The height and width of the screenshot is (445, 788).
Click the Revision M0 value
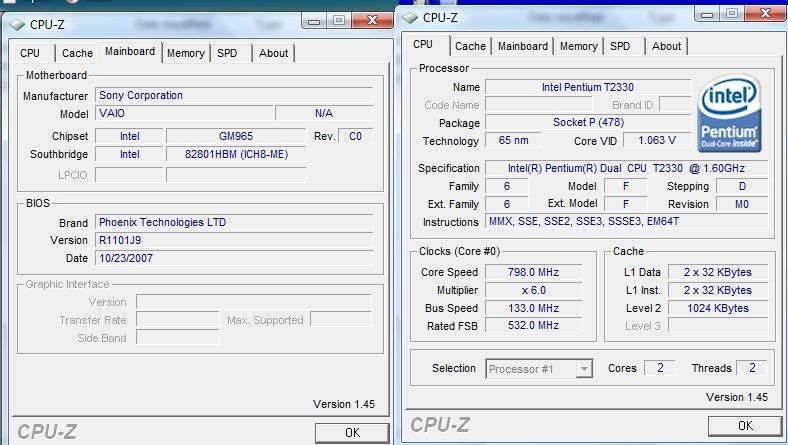[742, 204]
